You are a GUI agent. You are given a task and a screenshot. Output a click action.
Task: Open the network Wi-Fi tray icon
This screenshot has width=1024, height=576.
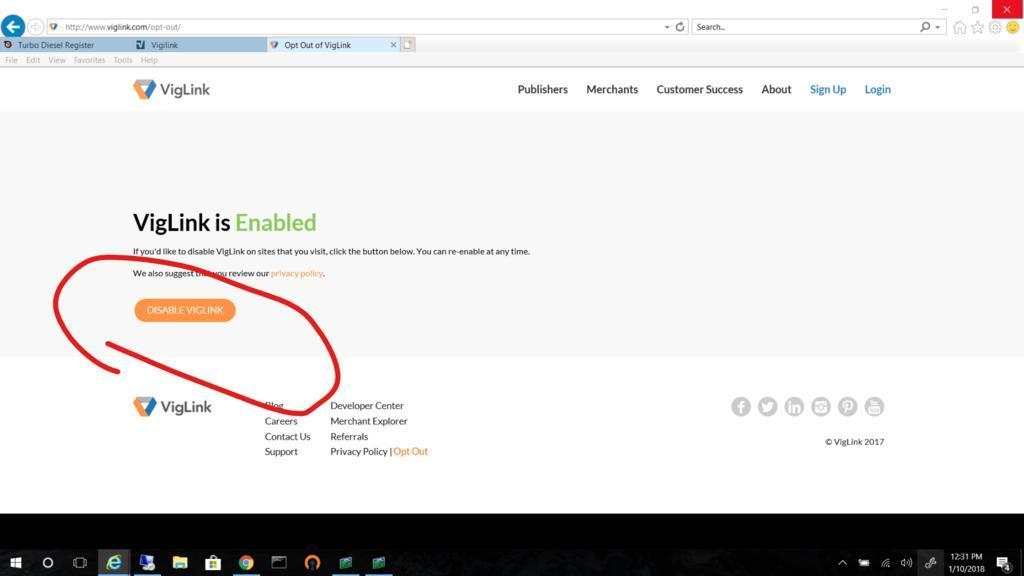[886, 562]
